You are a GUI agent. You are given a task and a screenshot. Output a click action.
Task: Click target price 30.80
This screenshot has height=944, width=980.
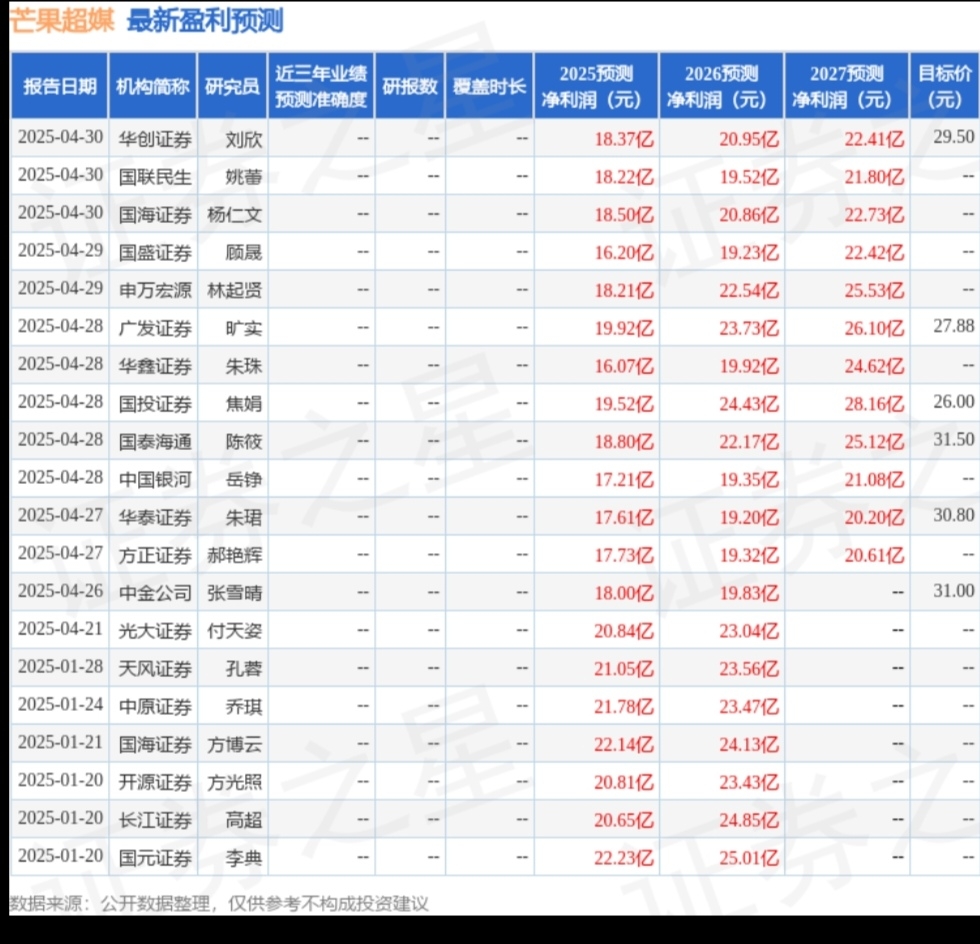point(954,515)
